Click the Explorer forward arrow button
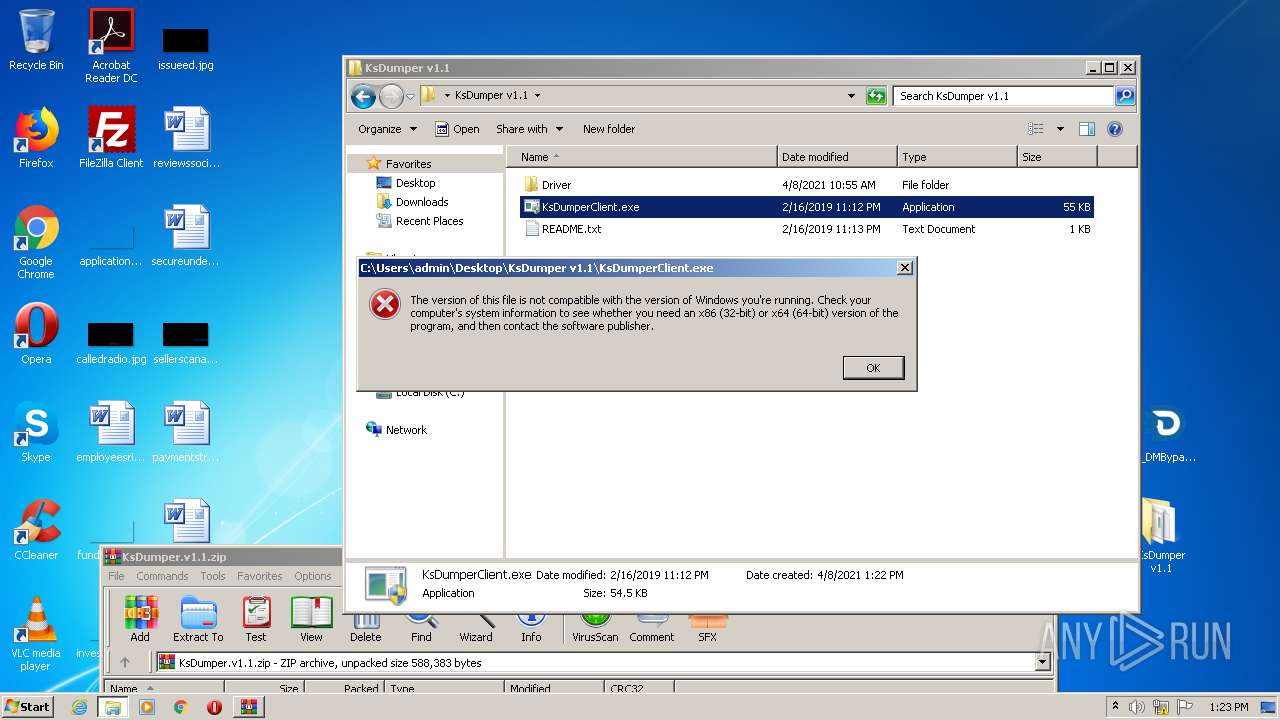This screenshot has height=720, width=1280. 391,96
